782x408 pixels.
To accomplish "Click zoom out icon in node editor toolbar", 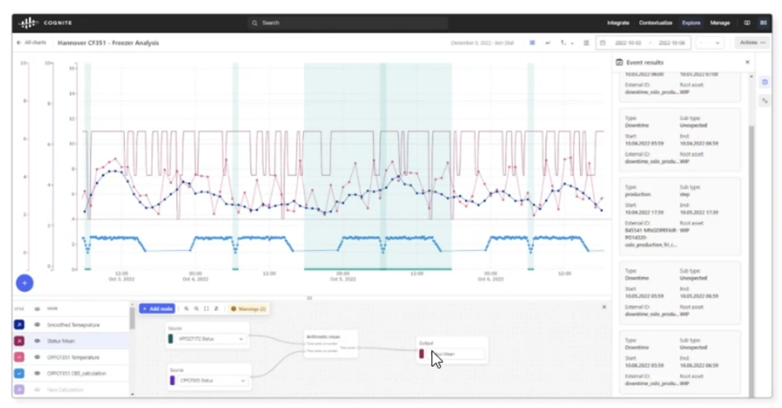I will pyautogui.click(x=196, y=309).
